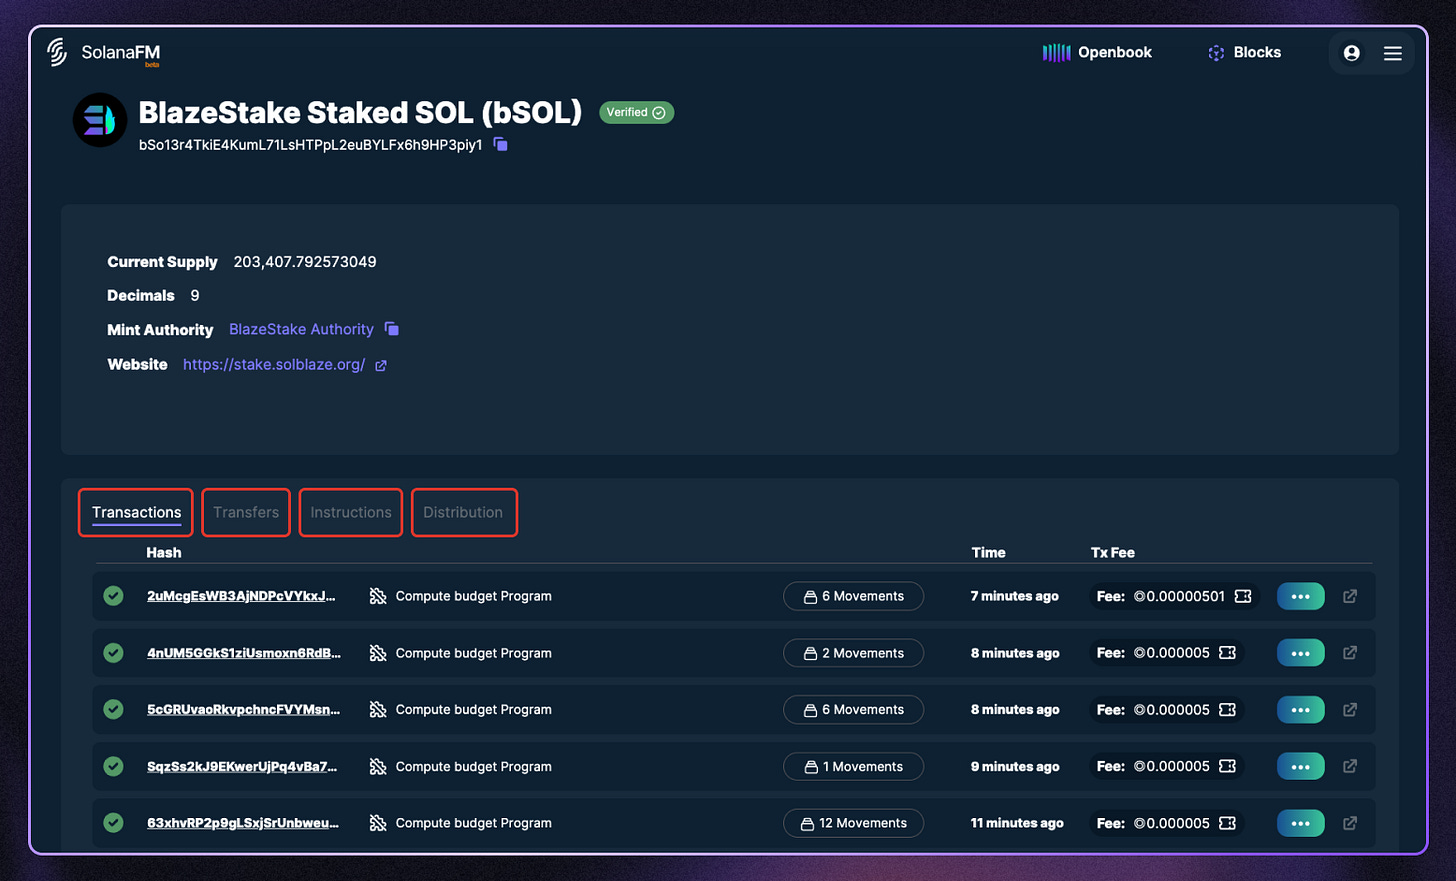Click program icon in SqzSs2kJ9E row
Image resolution: width=1456 pixels, height=881 pixels.
(378, 766)
